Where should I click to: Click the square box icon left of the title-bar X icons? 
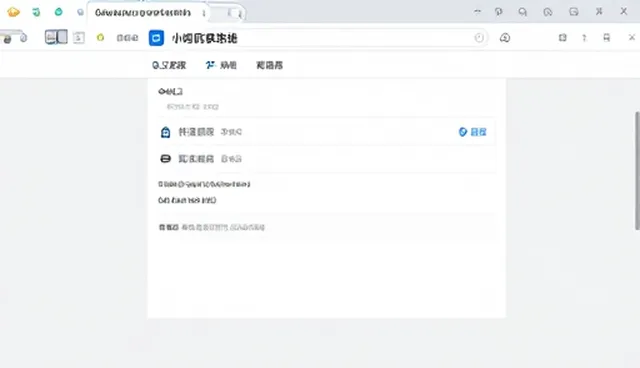(574, 11)
